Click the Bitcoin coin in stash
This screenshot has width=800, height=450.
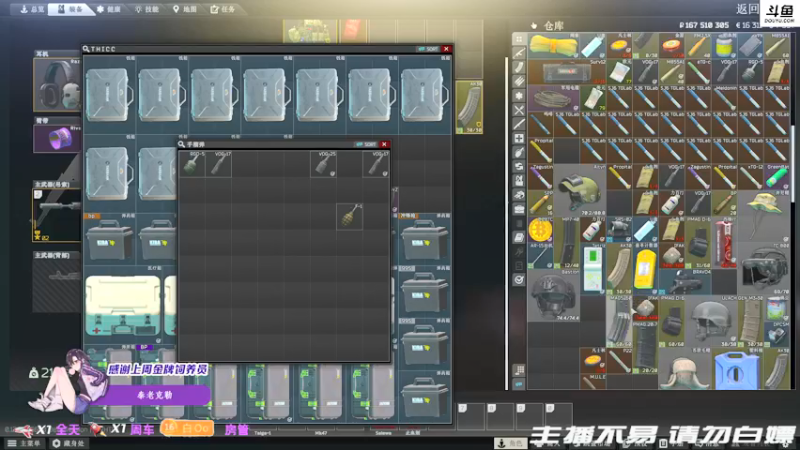click(541, 229)
